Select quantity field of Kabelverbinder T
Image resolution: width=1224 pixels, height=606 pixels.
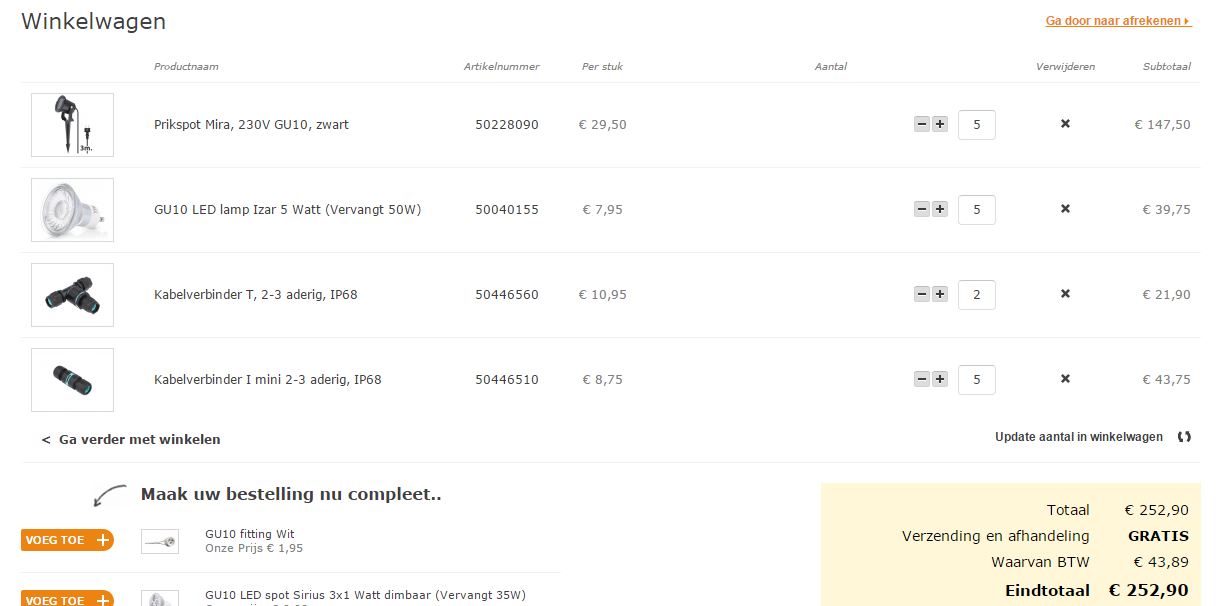point(977,295)
